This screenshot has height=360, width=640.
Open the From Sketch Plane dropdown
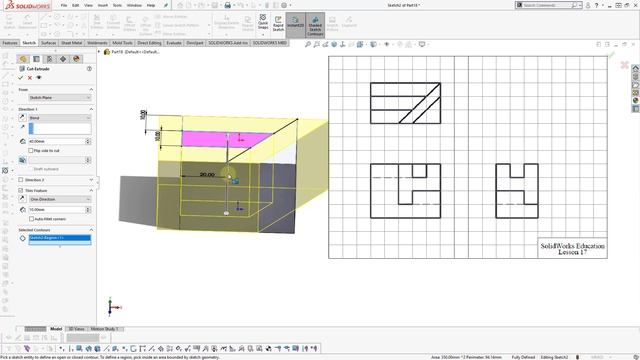pyautogui.click(x=60, y=98)
